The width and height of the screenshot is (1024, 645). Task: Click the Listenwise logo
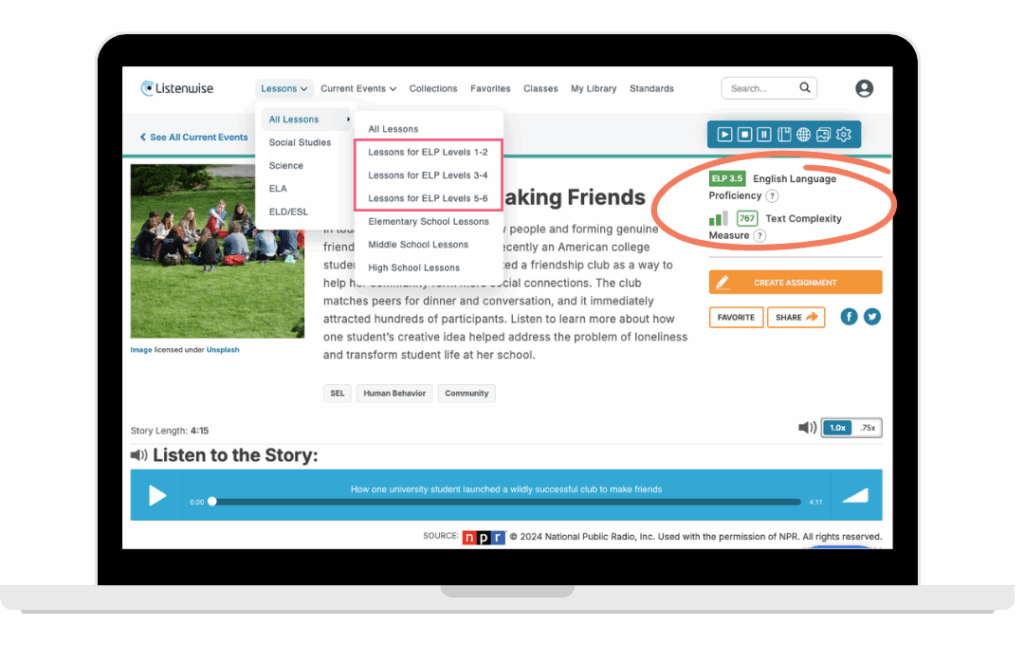coord(177,88)
